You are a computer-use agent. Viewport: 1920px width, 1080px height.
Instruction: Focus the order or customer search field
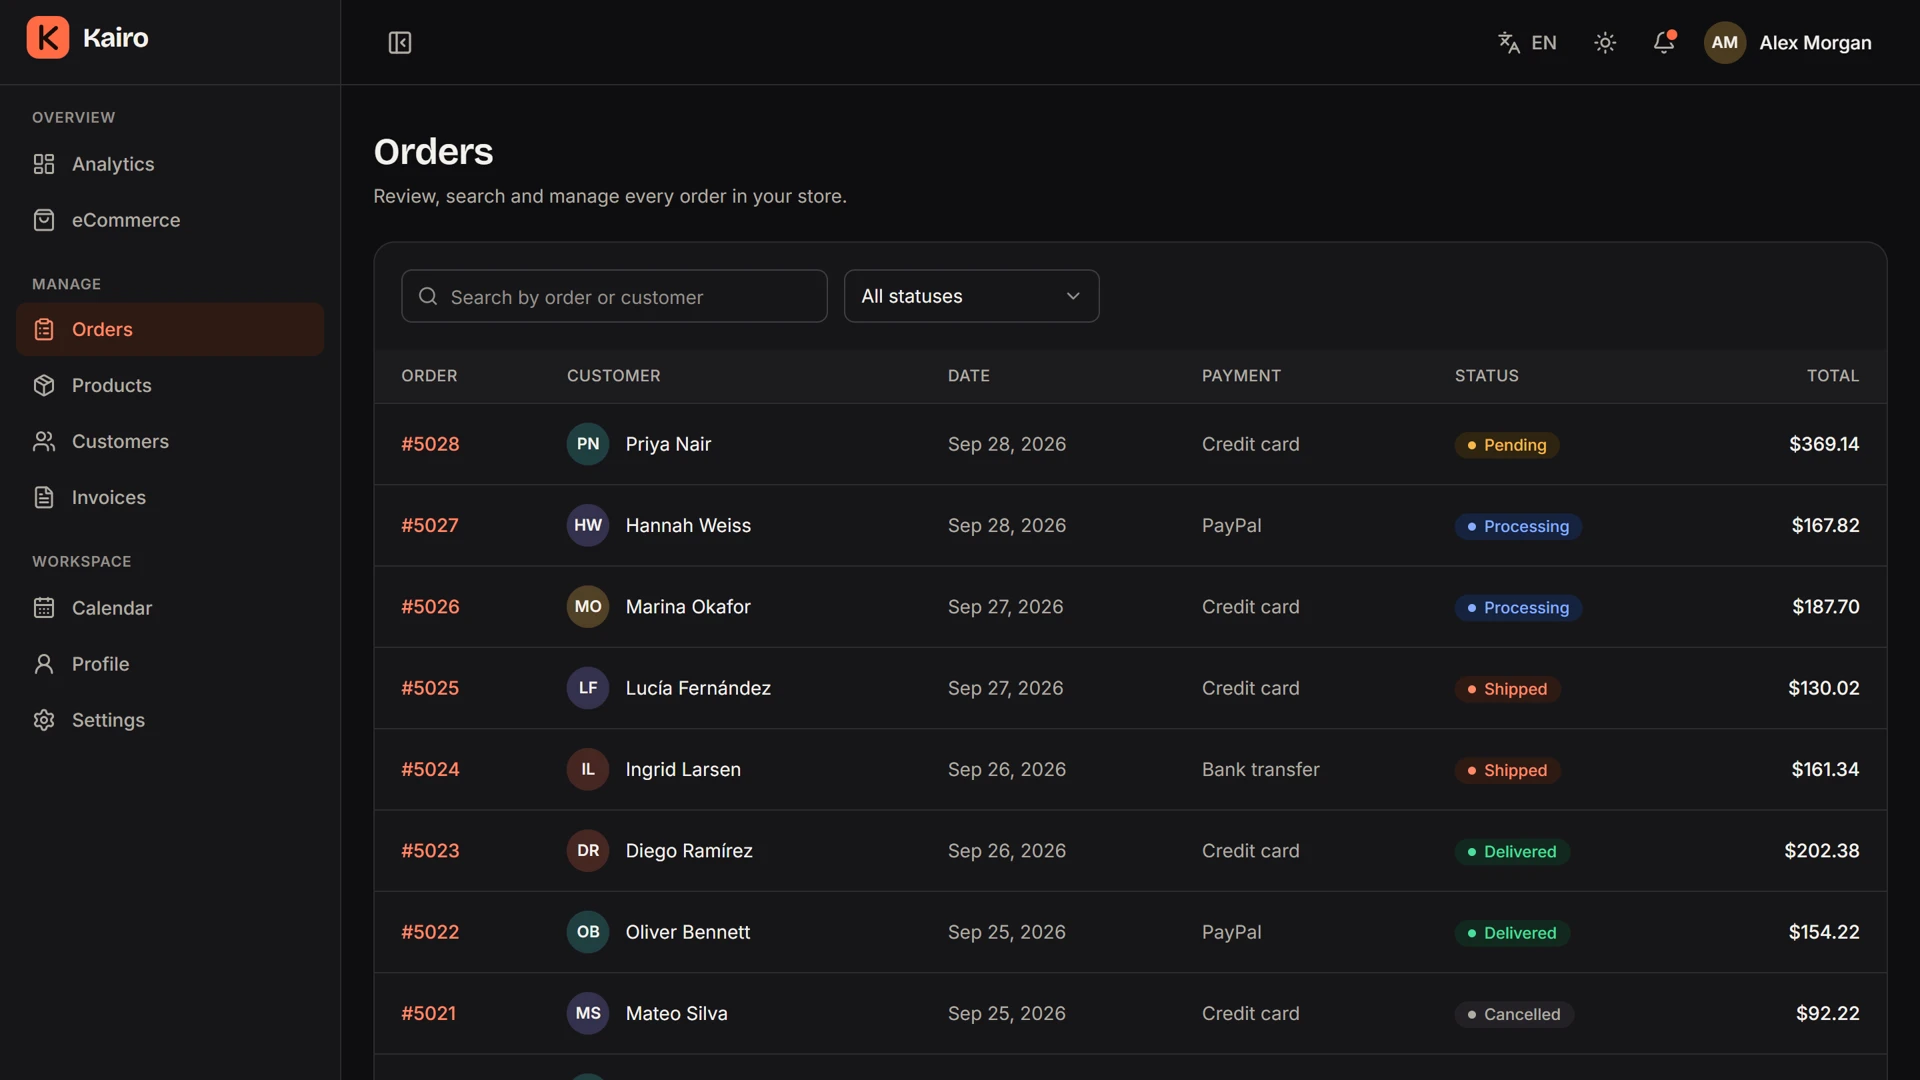pos(614,296)
